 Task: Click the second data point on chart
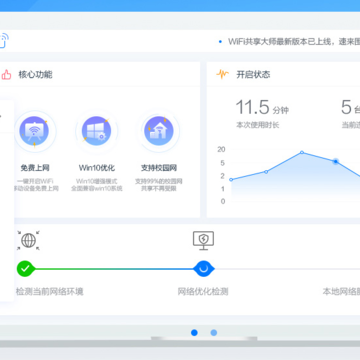click(x=266, y=172)
